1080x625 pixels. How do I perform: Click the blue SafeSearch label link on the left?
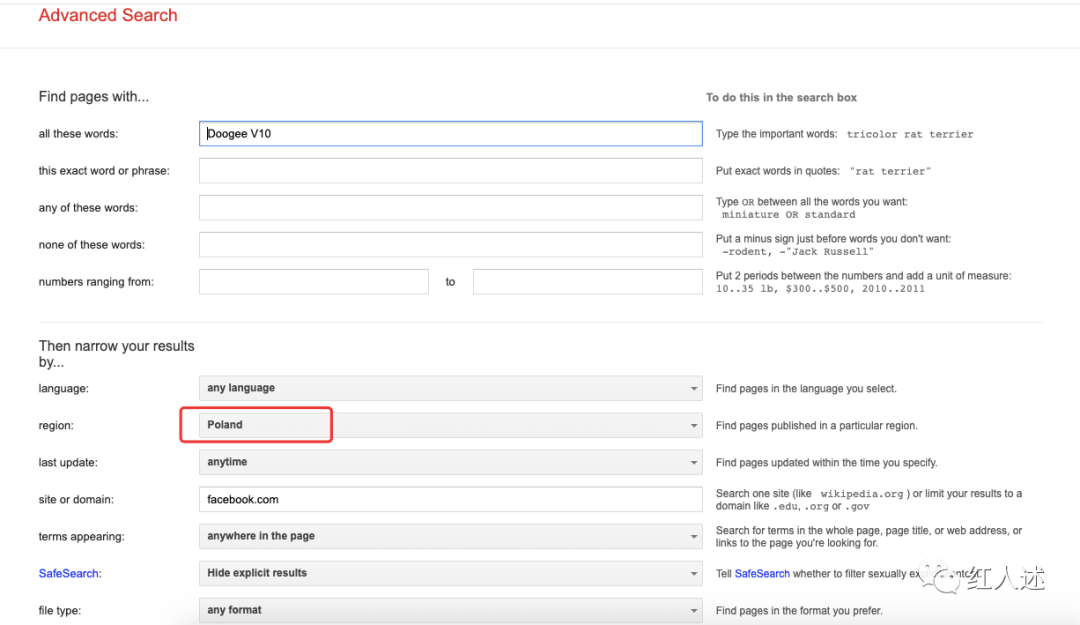[x=70, y=573]
